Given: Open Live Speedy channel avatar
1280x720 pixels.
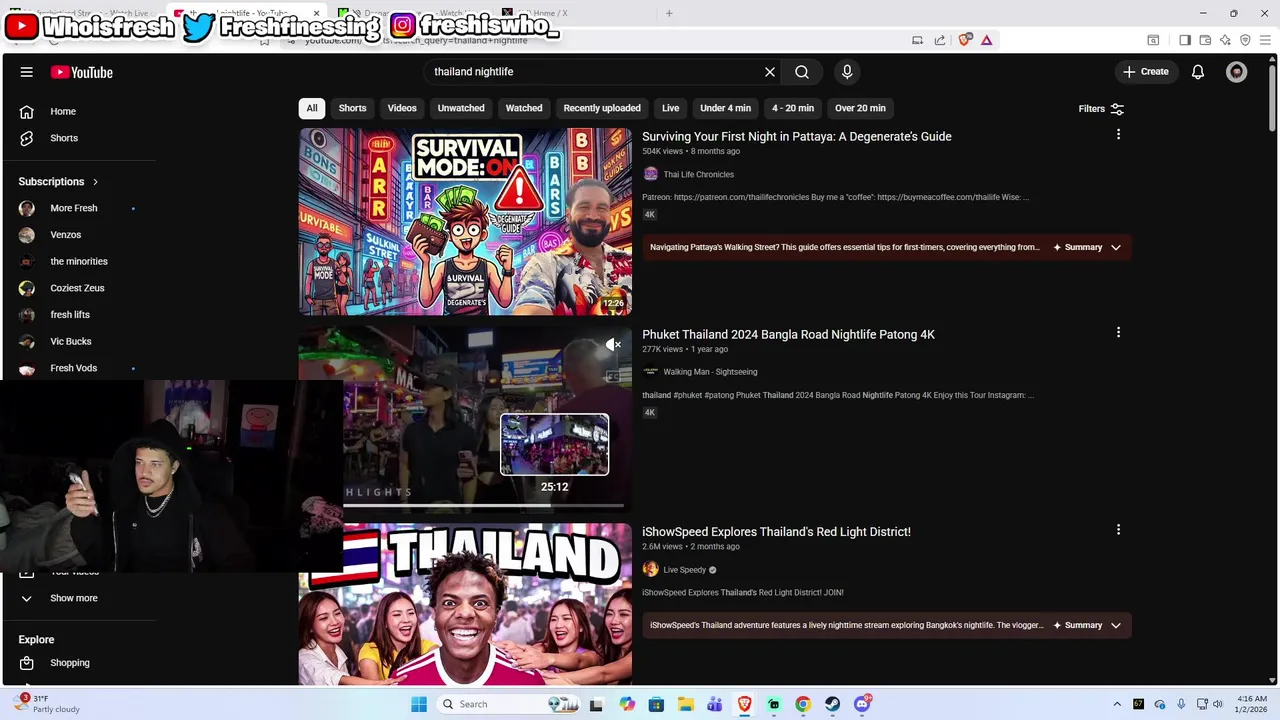Looking at the screenshot, I should (650, 569).
